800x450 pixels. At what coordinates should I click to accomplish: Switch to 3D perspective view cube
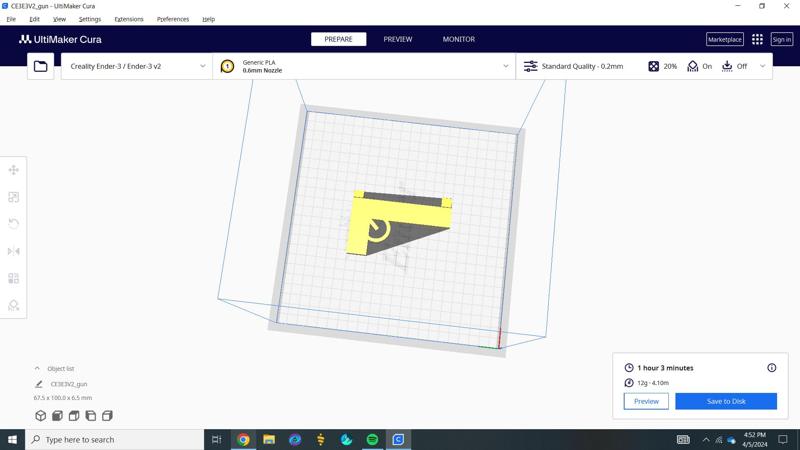[40, 416]
